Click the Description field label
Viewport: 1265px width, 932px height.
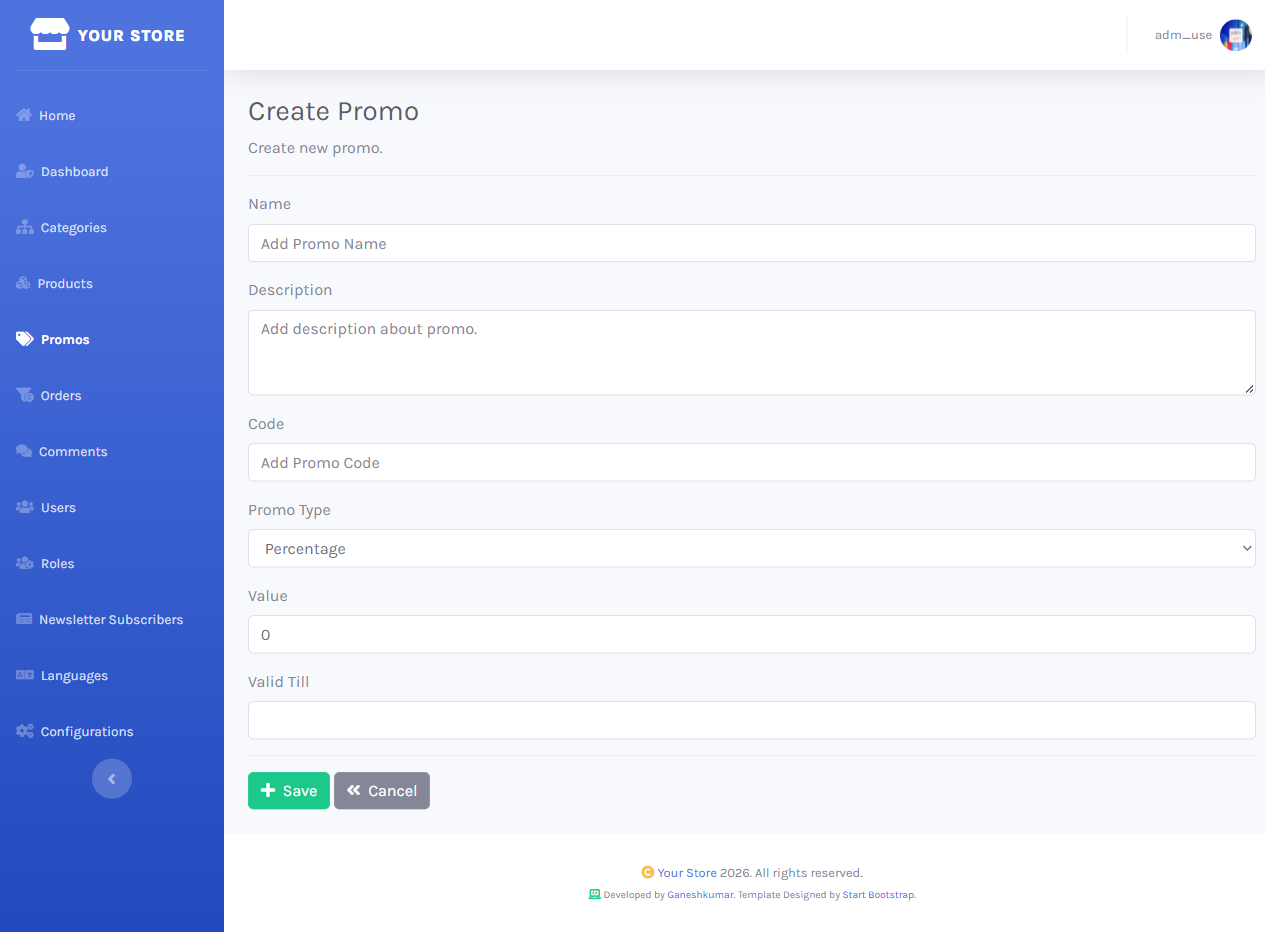click(290, 290)
